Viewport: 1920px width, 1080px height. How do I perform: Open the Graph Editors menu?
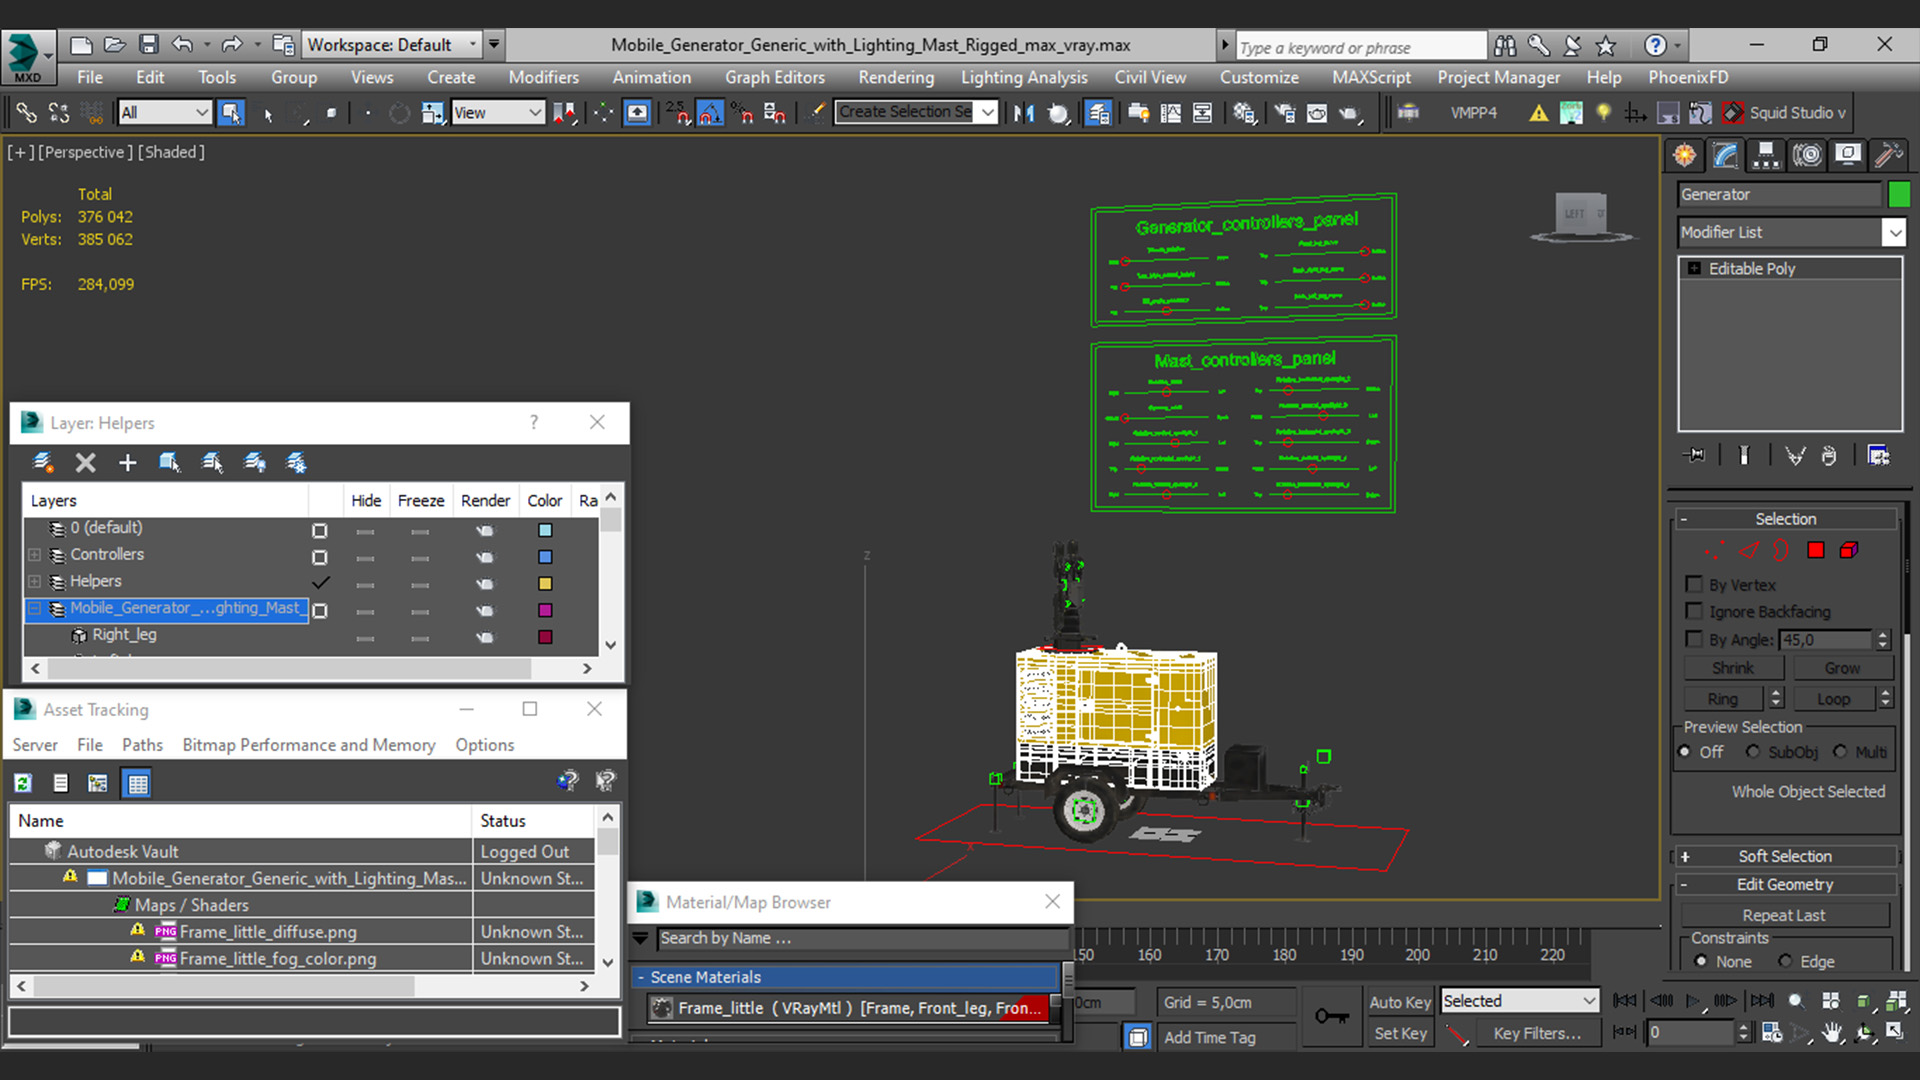pos(775,77)
